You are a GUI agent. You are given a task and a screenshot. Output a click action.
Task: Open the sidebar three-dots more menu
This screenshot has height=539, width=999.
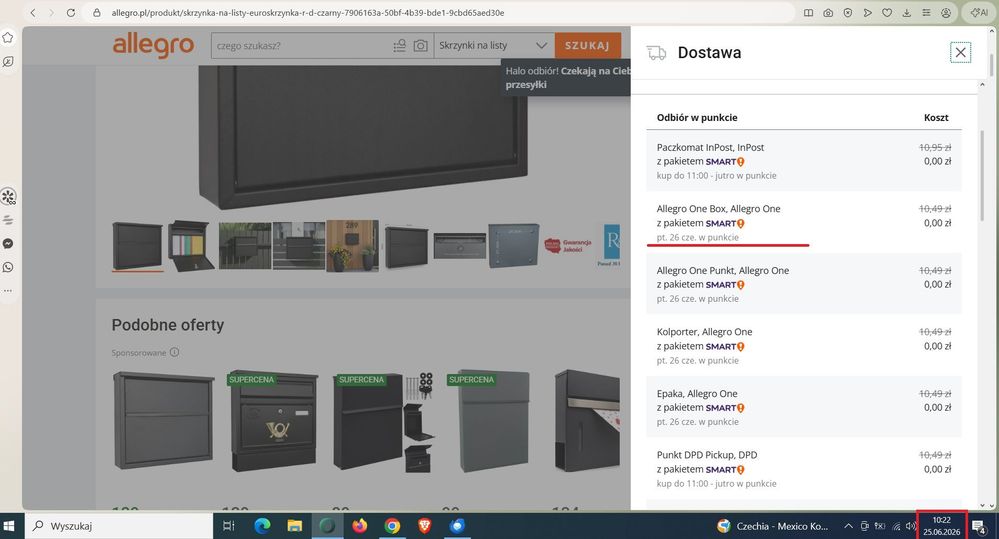8,291
